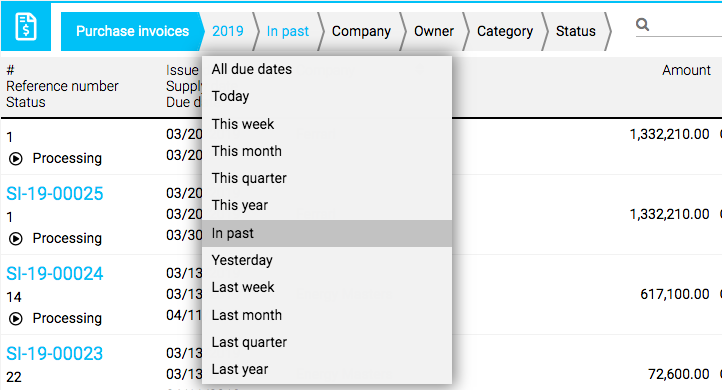Open the Category filter
The height and width of the screenshot is (390, 722).
(x=505, y=31)
